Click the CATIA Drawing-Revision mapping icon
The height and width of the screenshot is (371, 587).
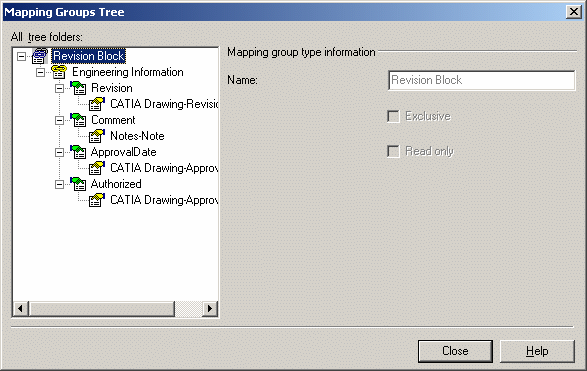pos(97,104)
